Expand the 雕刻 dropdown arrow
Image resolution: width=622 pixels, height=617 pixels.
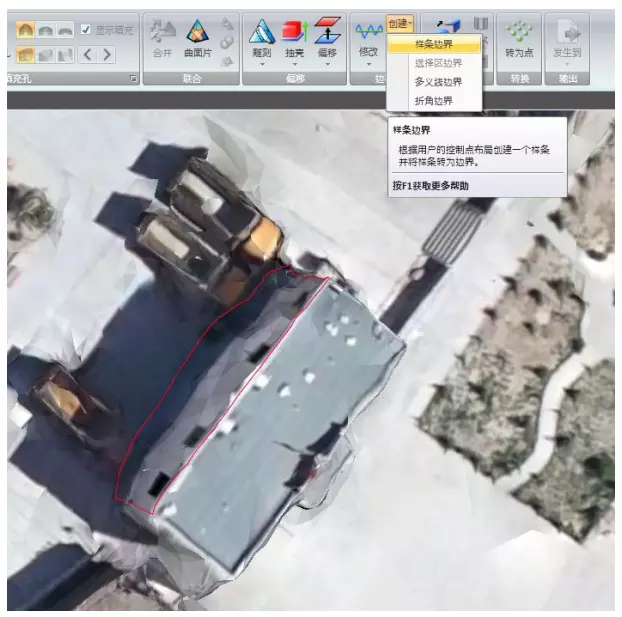(x=261, y=64)
